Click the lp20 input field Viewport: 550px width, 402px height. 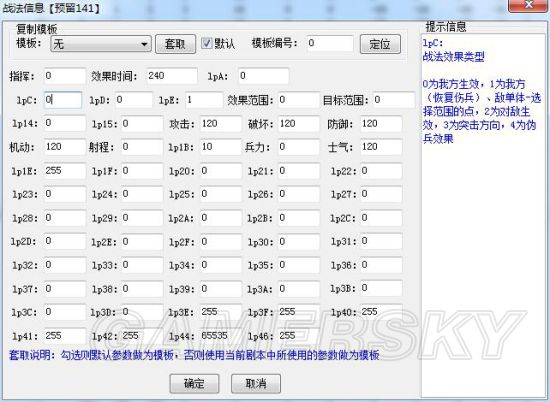pos(221,171)
